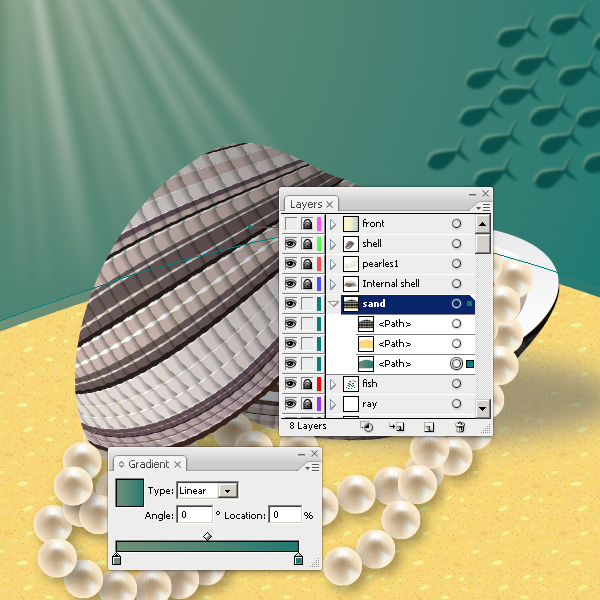This screenshot has width=600, height=600.
Task: Hide the pearles1 layer eye icon
Action: (x=291, y=264)
